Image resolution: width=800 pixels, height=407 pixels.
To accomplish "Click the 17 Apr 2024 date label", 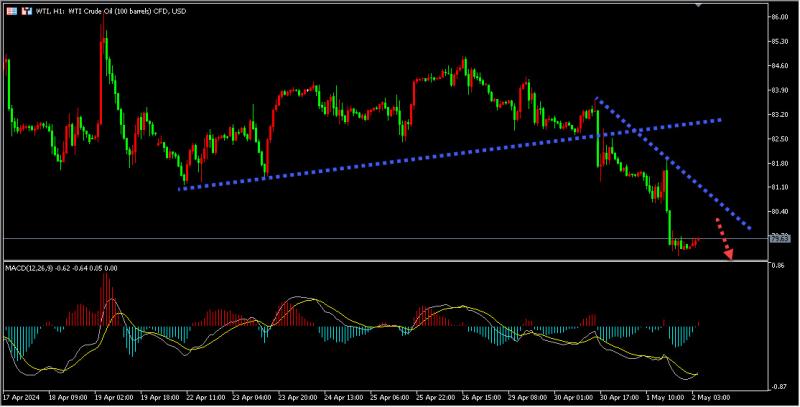I will tap(21, 397).
